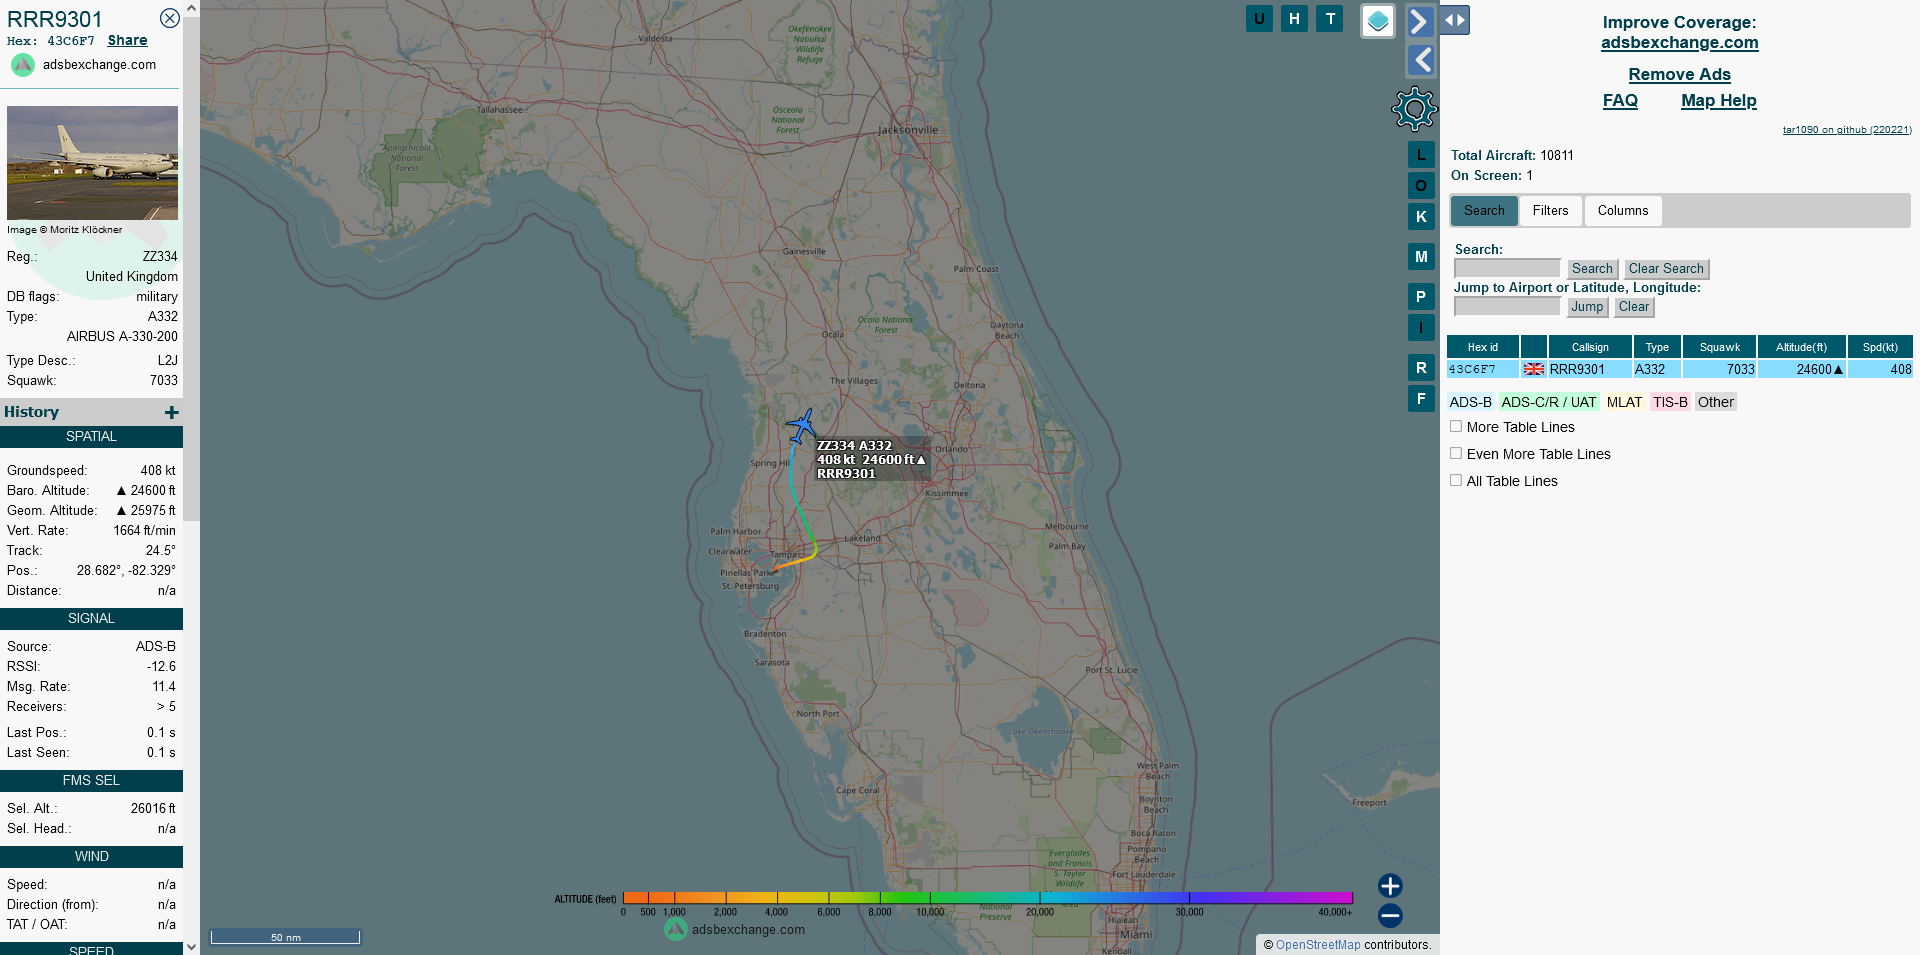Sort table by Spd(kt) column
1920x955 pixels.
(1880, 347)
